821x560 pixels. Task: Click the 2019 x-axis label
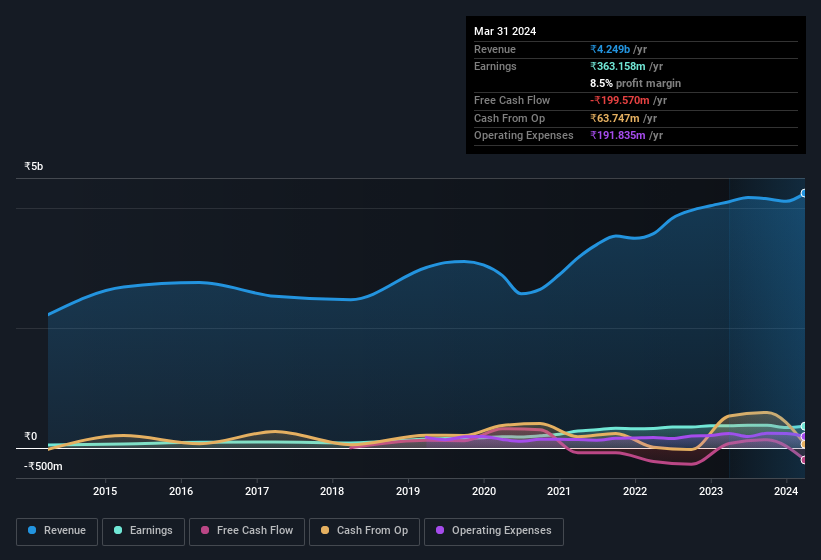point(408,491)
